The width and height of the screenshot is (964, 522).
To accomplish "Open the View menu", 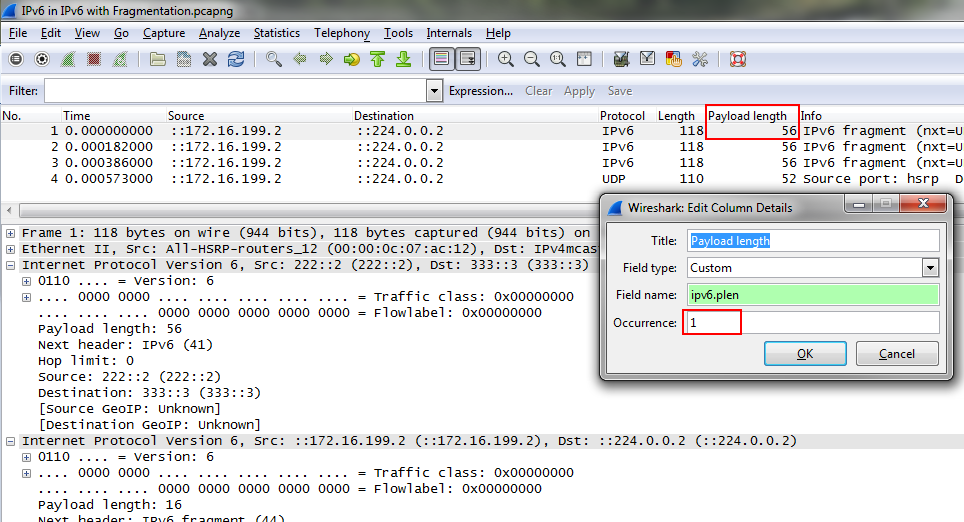I will click(87, 33).
